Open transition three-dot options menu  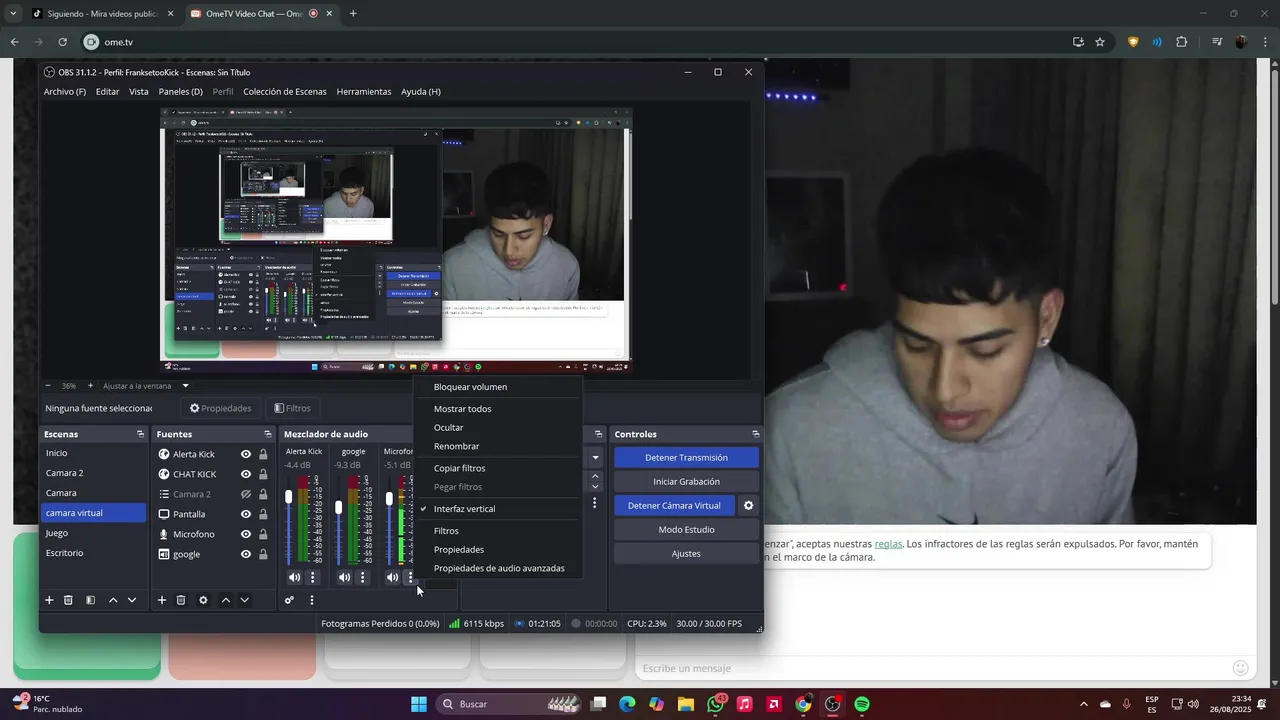[x=595, y=503]
